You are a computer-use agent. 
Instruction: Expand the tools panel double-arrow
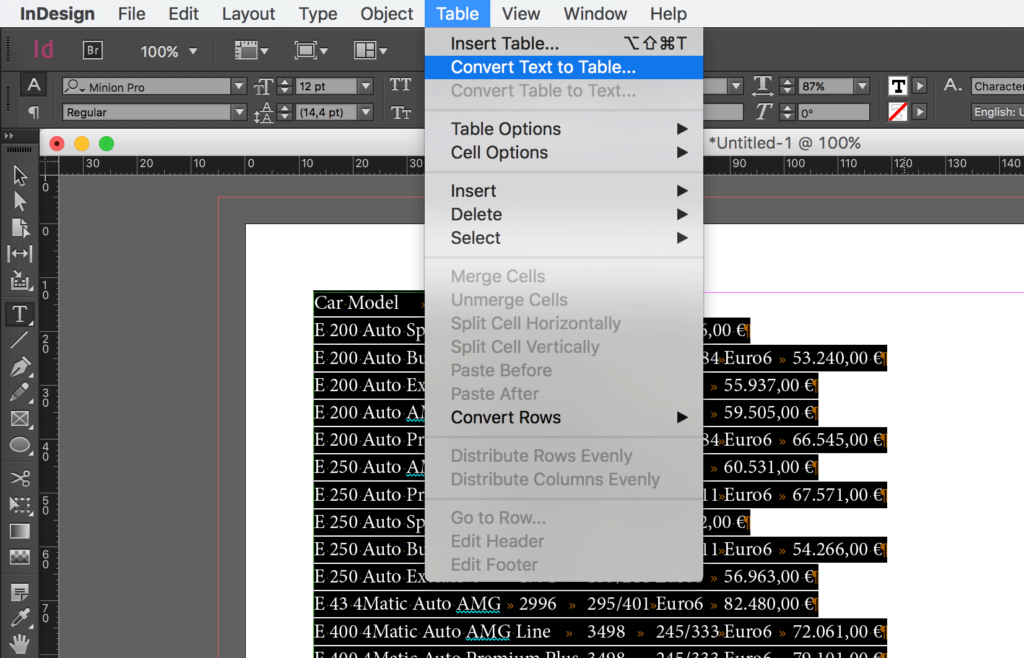[x=8, y=136]
